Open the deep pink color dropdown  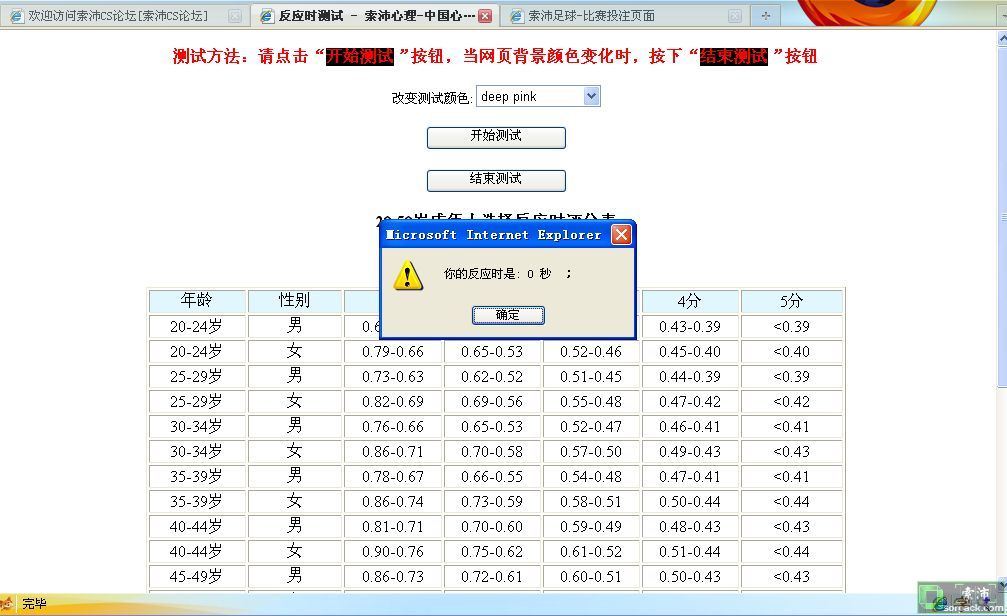[x=591, y=97]
